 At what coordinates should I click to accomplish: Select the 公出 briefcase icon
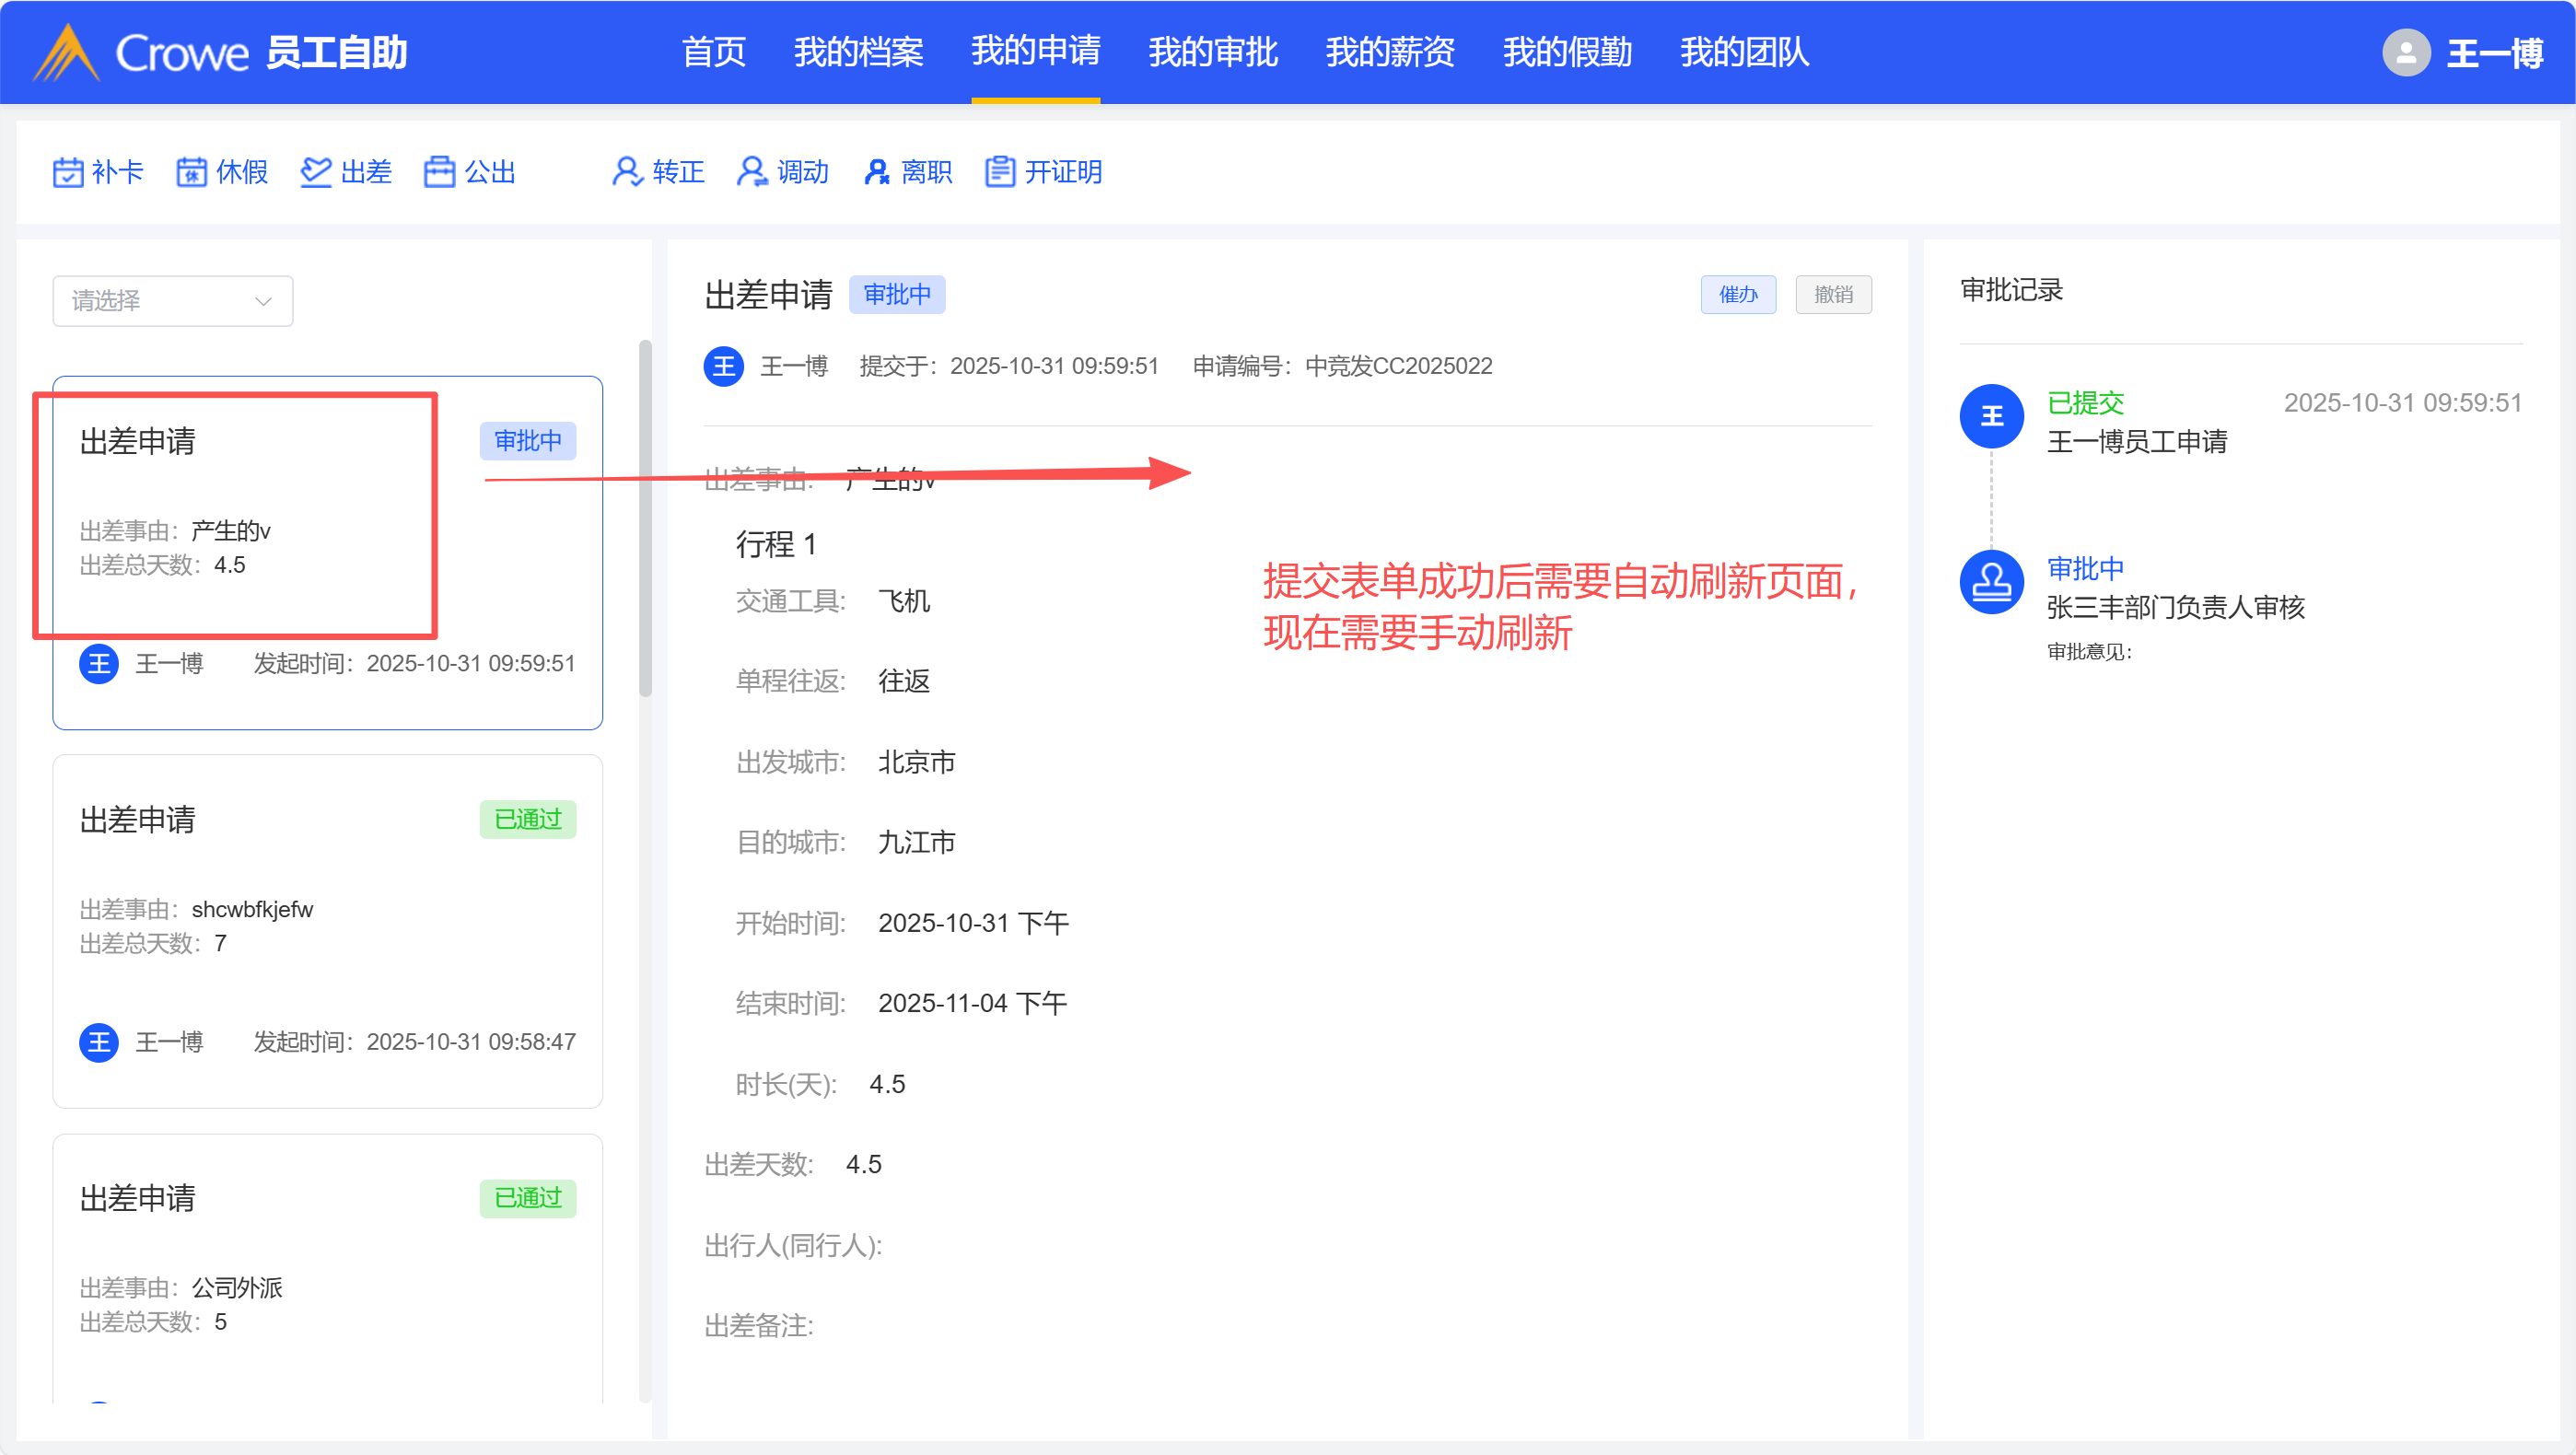(x=439, y=172)
